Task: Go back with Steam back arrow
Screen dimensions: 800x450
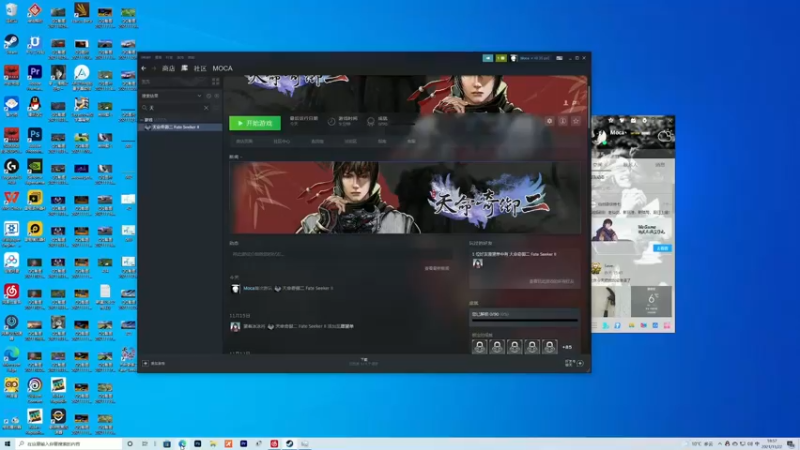Action: [x=144, y=68]
